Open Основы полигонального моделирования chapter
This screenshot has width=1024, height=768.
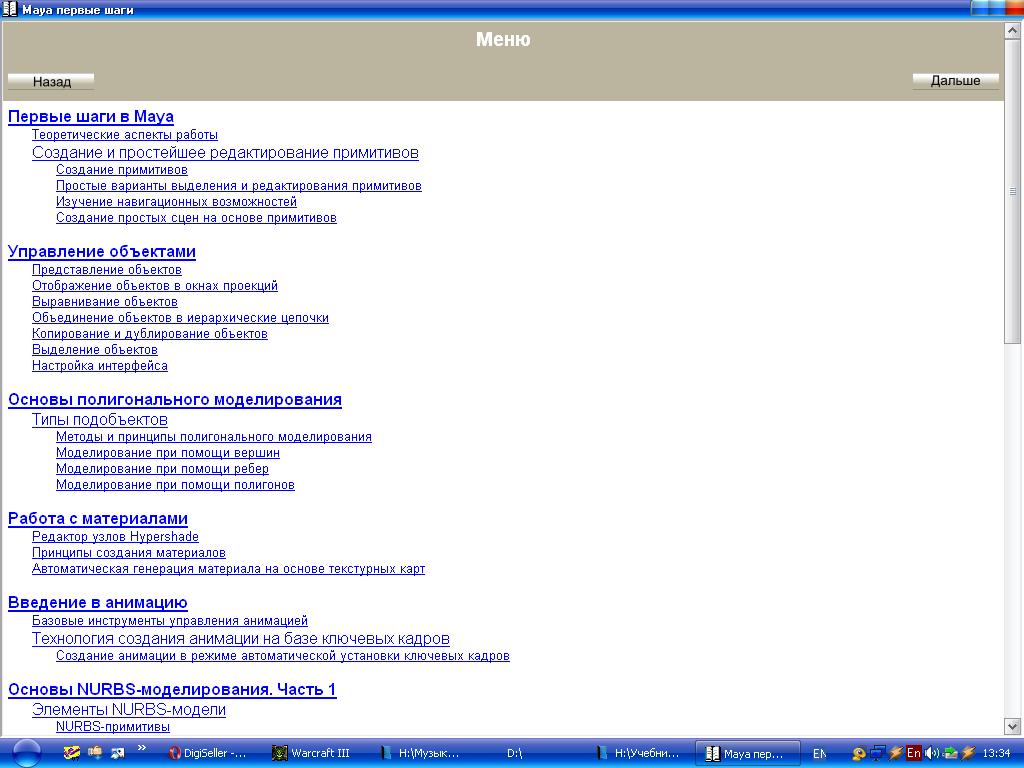[x=174, y=400]
